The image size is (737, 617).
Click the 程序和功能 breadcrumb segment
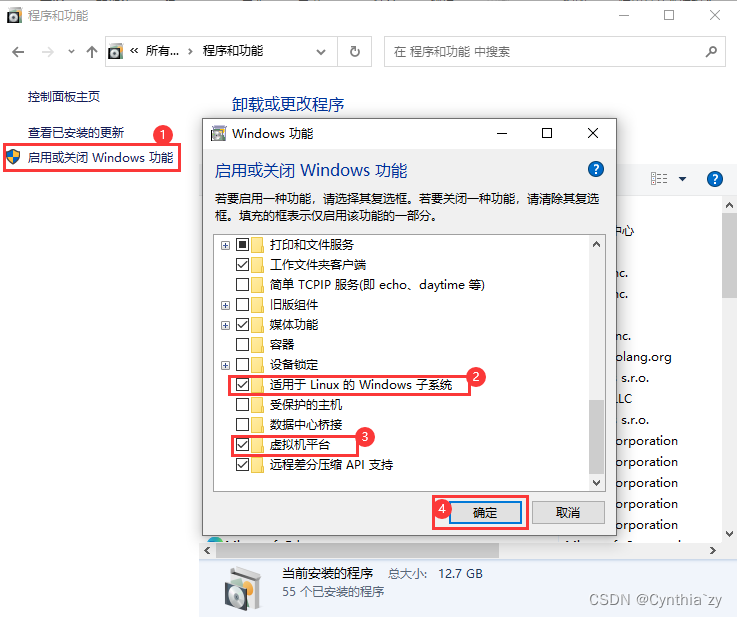click(233, 51)
